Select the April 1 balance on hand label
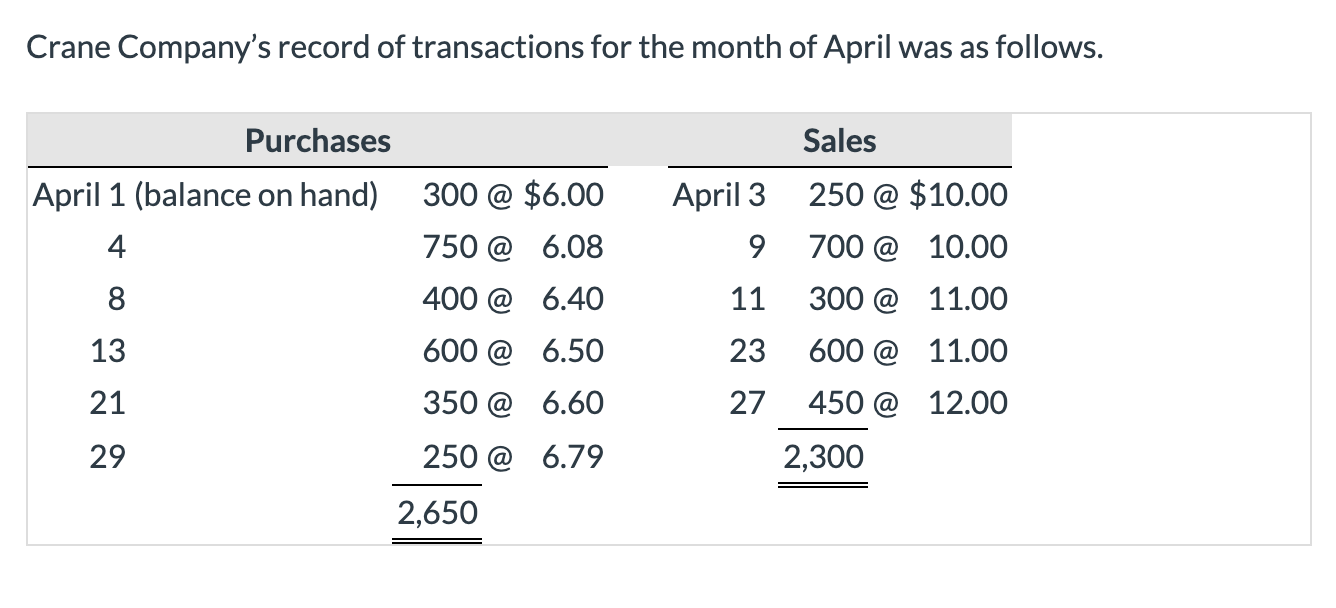 pos(206,194)
